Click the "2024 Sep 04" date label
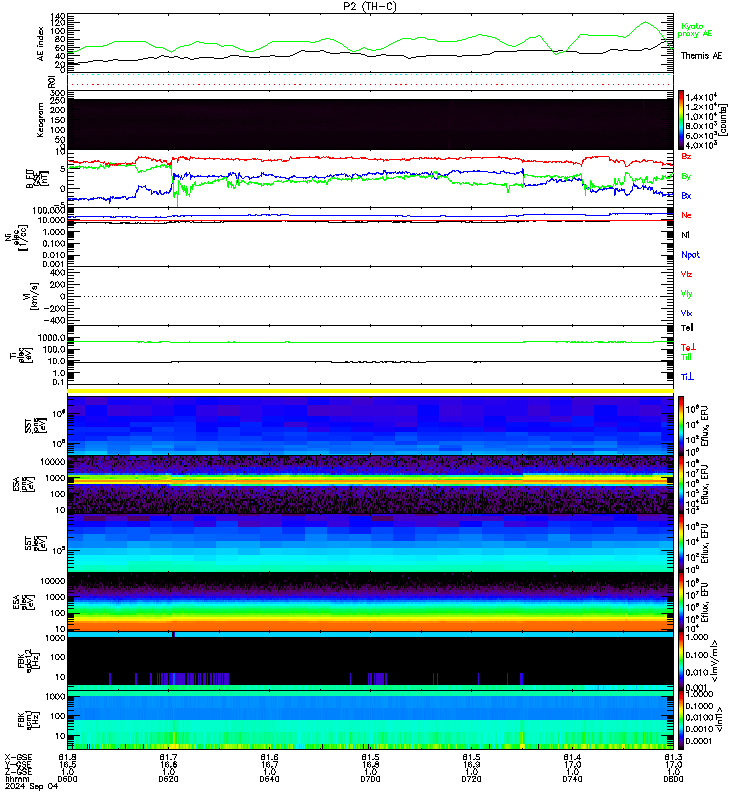Image resolution: width=750 pixels, height=800 pixels. [32, 786]
